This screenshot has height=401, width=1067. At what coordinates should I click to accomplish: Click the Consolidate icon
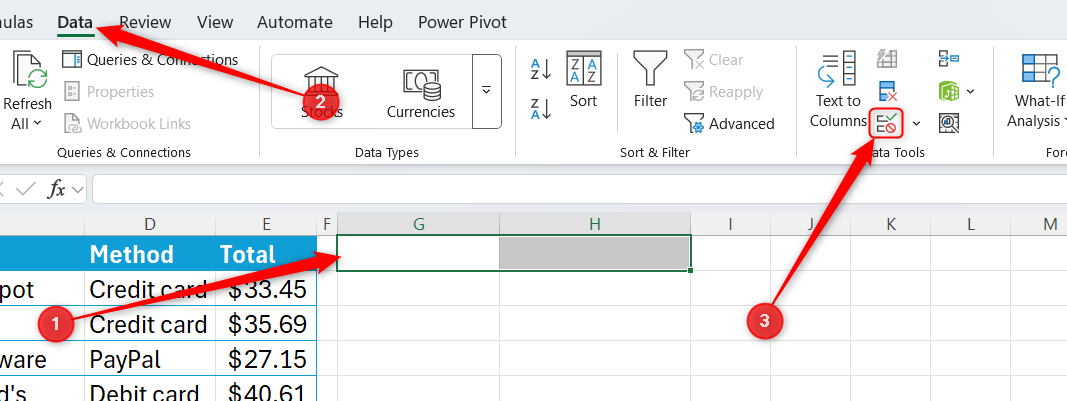pyautogui.click(x=949, y=59)
